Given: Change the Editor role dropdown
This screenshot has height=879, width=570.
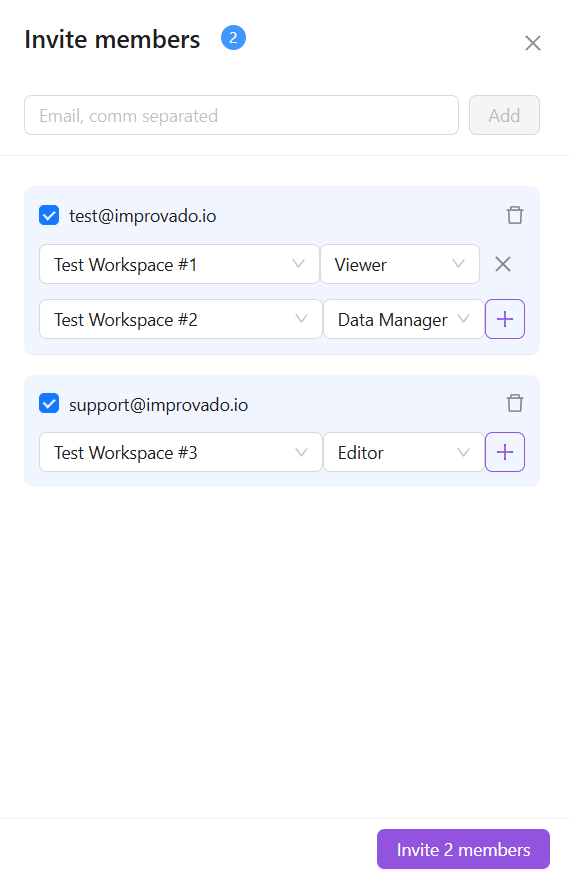Looking at the screenshot, I should (404, 452).
